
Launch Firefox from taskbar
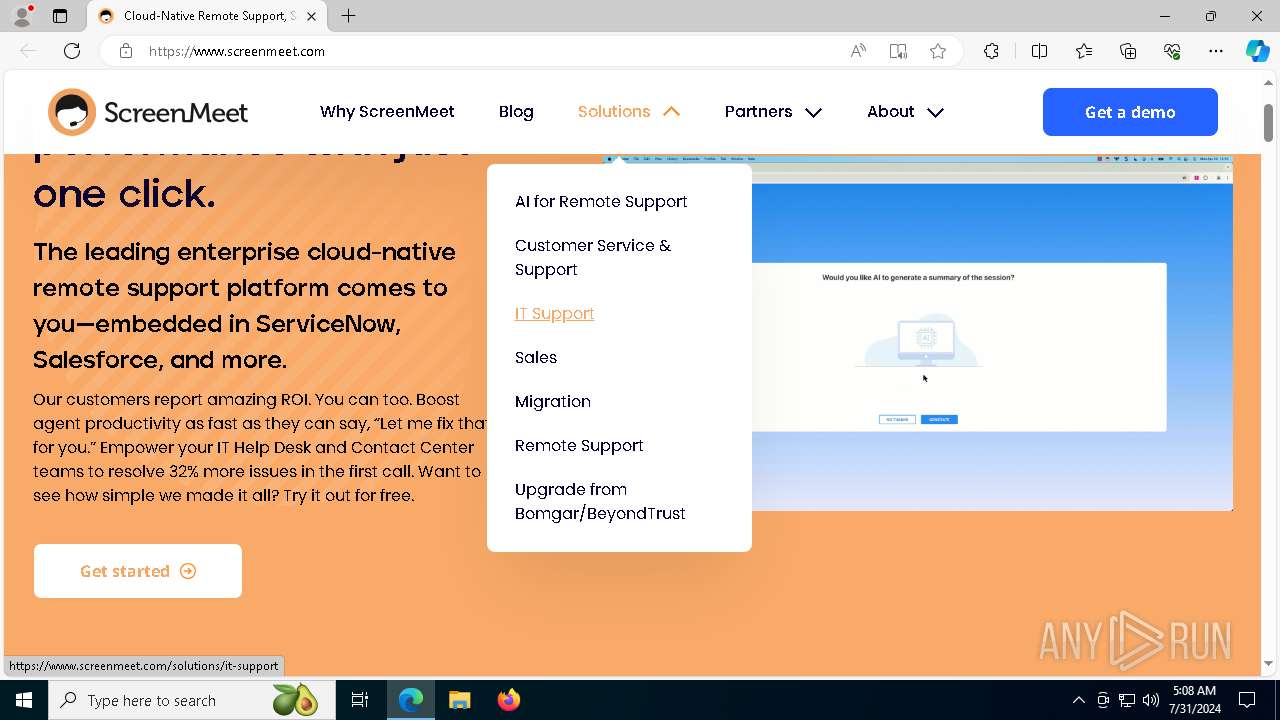pyautogui.click(x=508, y=700)
